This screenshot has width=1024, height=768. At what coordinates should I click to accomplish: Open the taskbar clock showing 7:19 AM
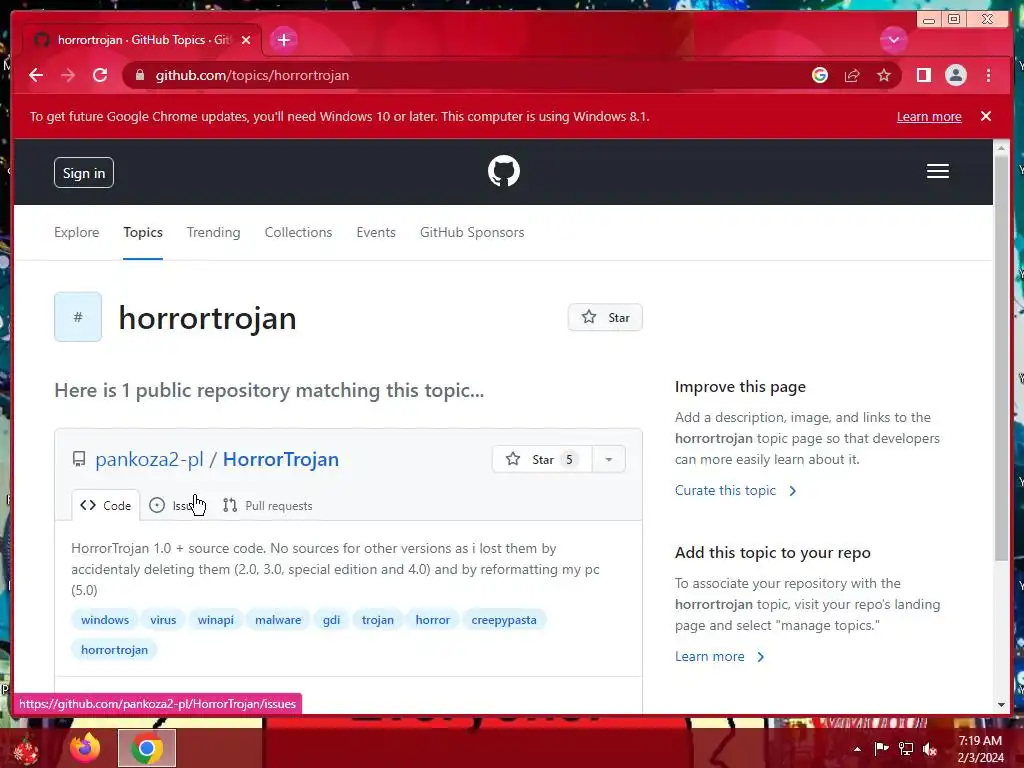[980, 749]
